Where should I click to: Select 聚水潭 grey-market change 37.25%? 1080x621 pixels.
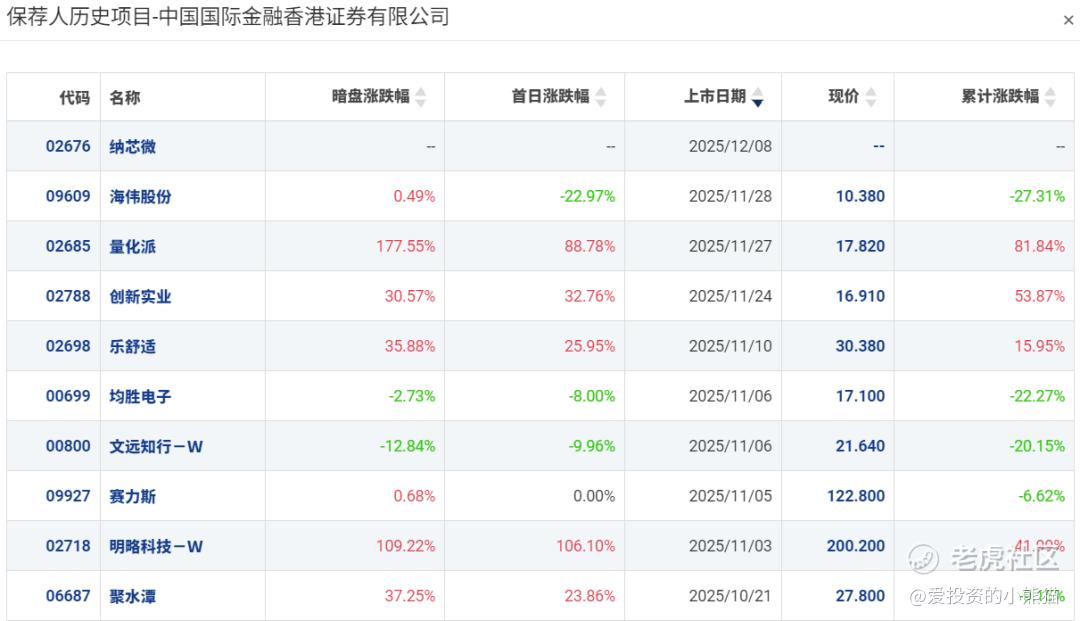coord(410,596)
